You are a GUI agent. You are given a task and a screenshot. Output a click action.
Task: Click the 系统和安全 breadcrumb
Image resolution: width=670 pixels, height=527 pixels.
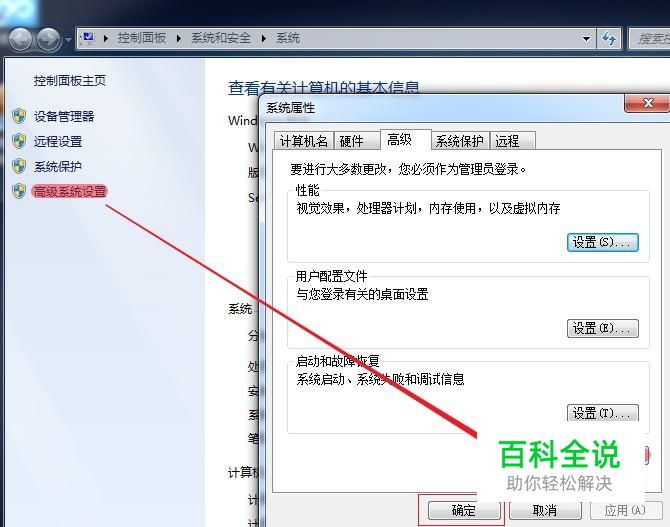pos(220,38)
